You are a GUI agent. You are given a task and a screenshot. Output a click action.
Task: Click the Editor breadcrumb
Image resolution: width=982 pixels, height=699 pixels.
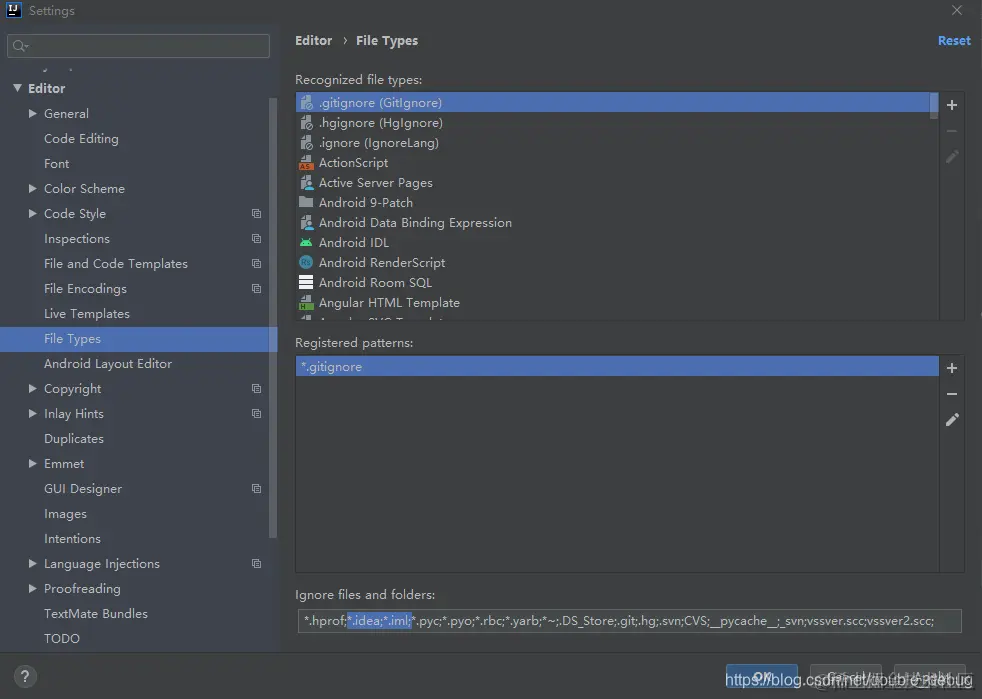click(x=313, y=41)
